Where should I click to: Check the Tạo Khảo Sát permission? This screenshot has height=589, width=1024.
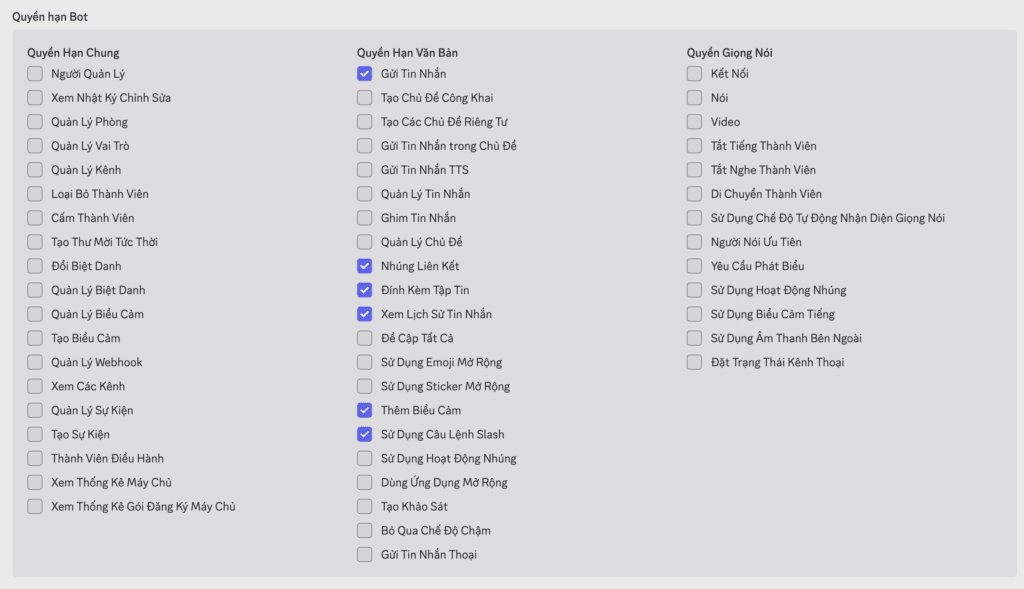(x=365, y=506)
